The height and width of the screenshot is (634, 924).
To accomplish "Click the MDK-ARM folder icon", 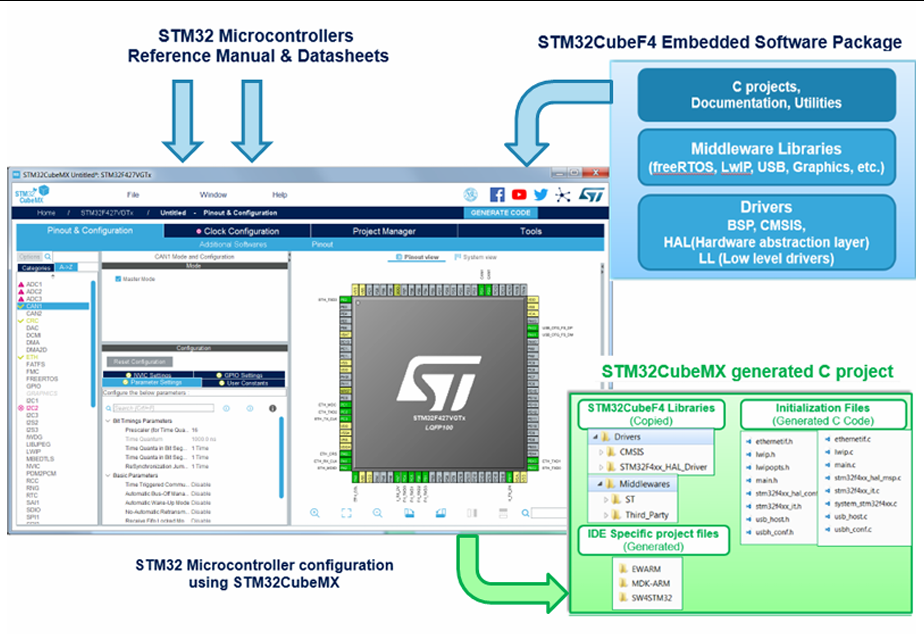I will tap(623, 583).
